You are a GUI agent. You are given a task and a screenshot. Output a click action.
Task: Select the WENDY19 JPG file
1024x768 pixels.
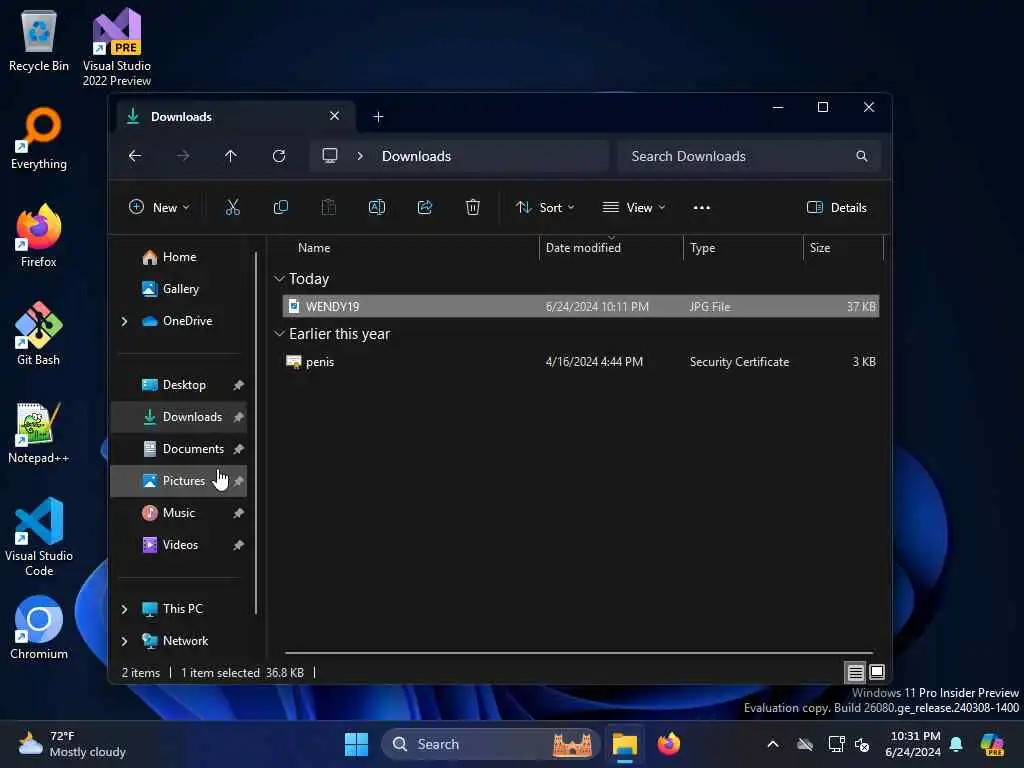(x=581, y=306)
